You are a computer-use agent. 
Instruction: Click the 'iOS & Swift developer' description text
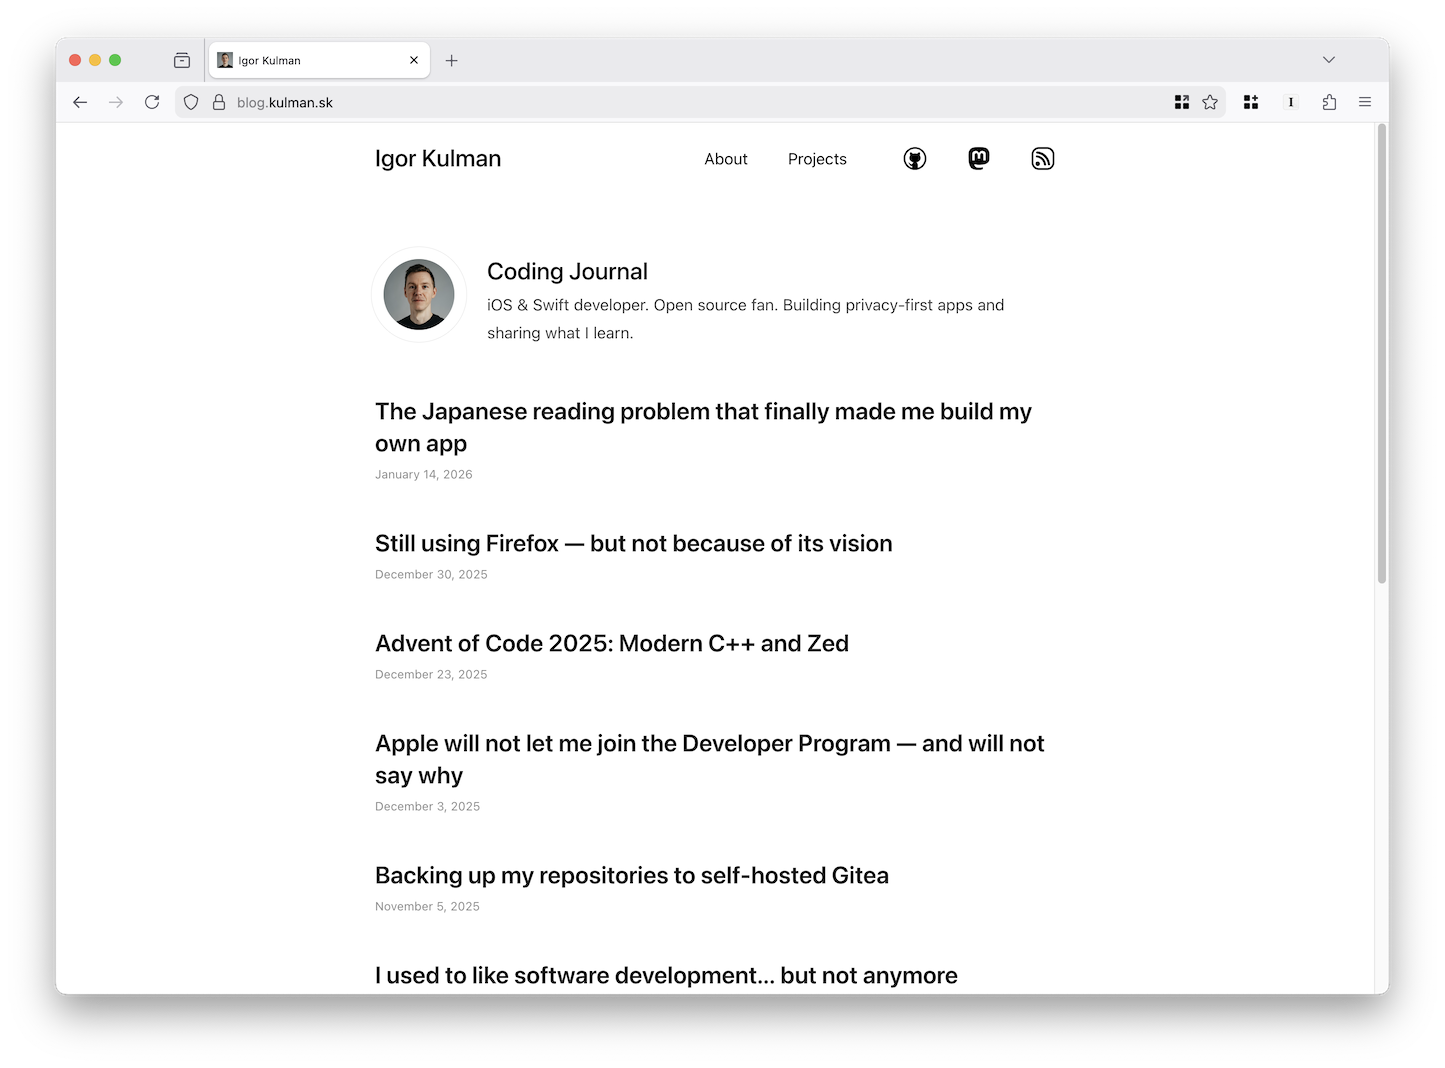pyautogui.click(x=746, y=319)
